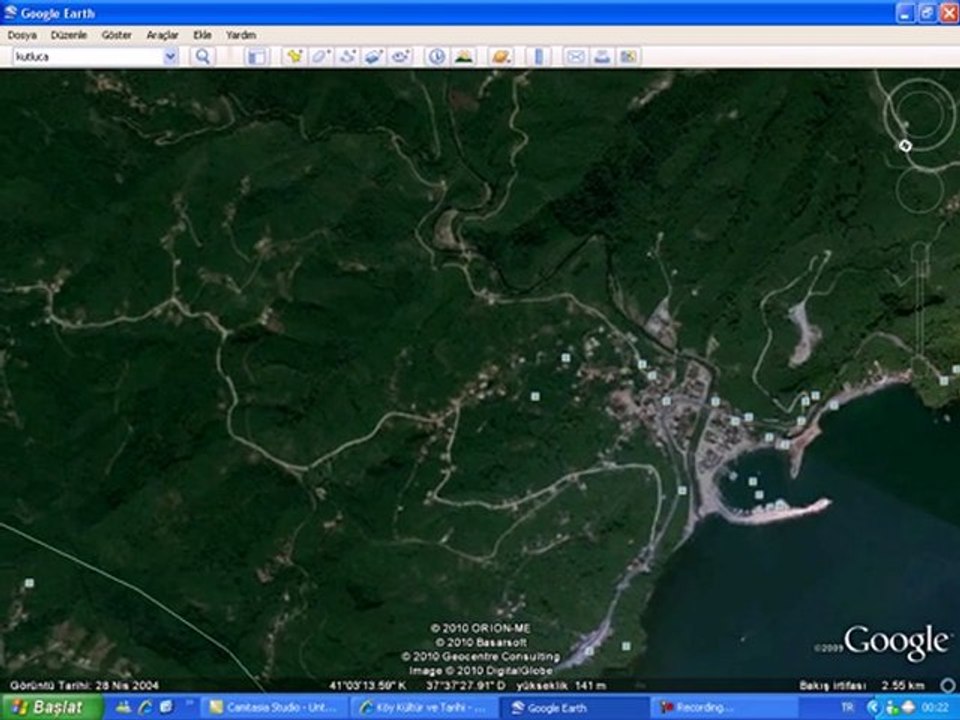Select the Add Path tool
The width and height of the screenshot is (960, 720).
coord(348,56)
